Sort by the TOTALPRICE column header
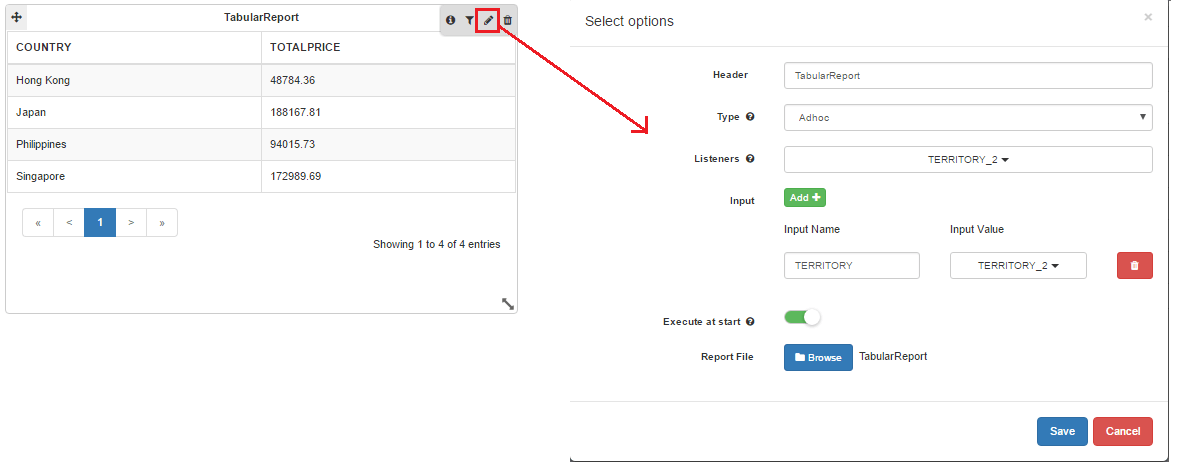This screenshot has width=1186, height=462. pos(389,47)
